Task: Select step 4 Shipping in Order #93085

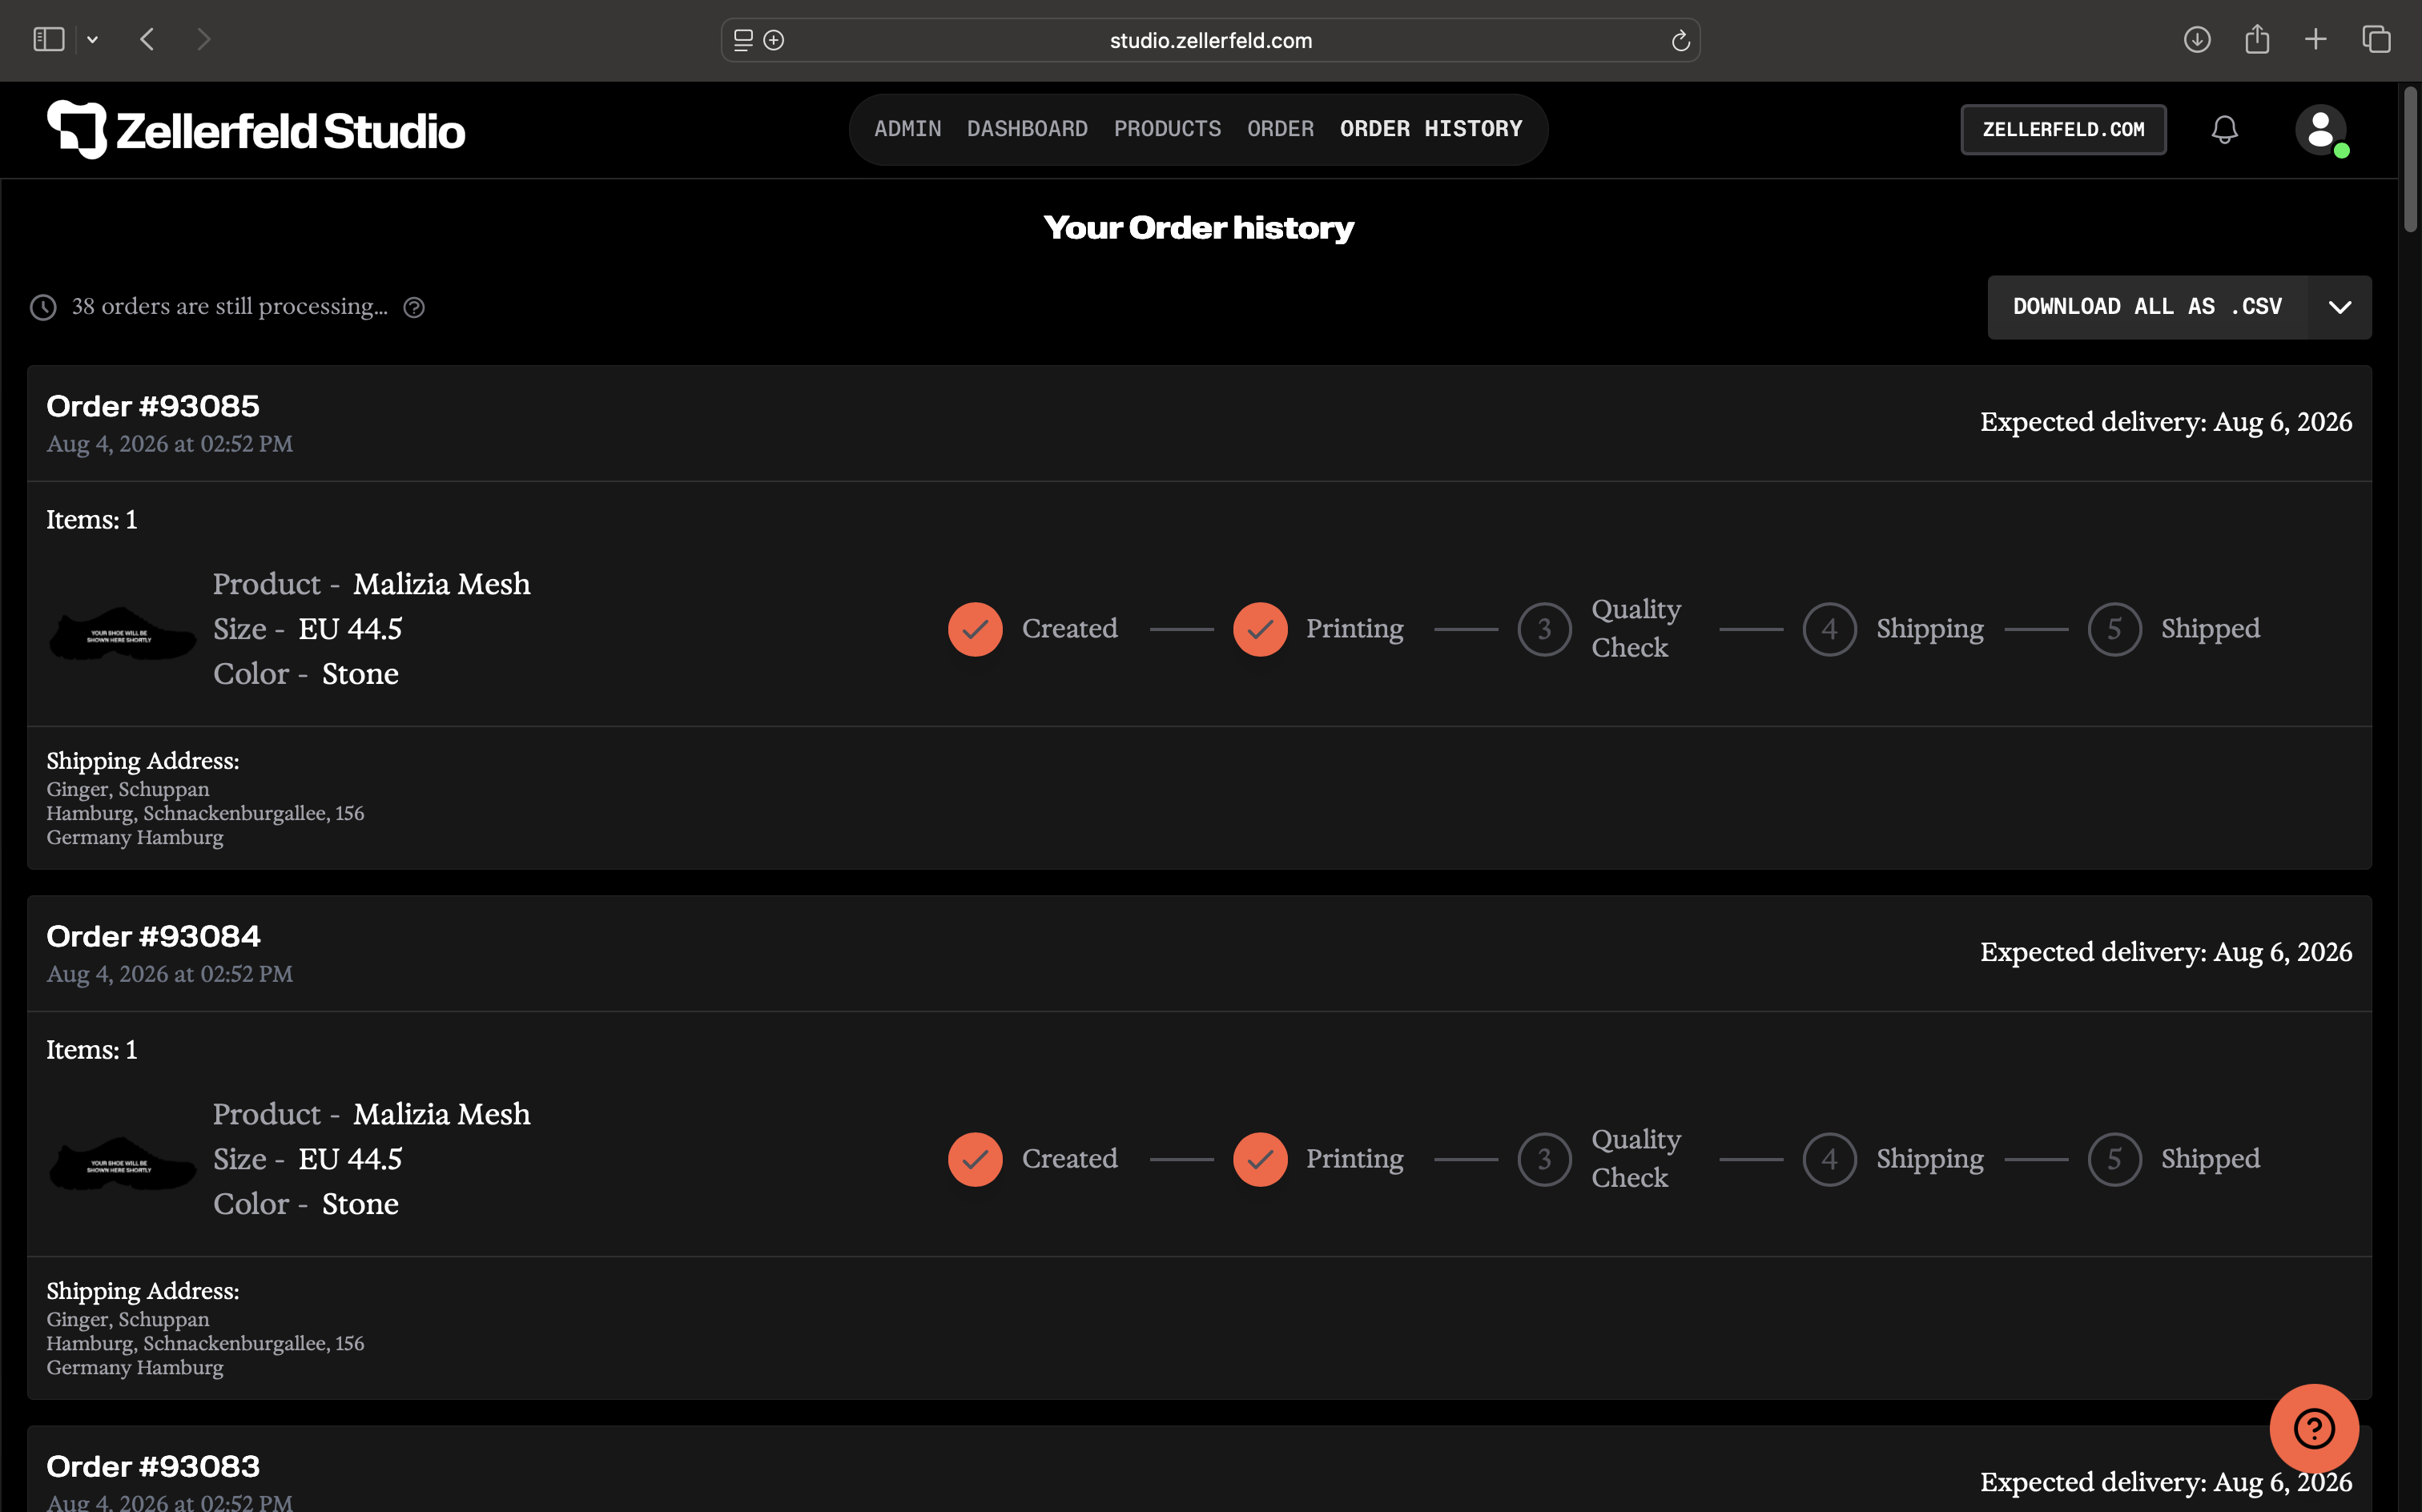Action: click(x=1829, y=629)
